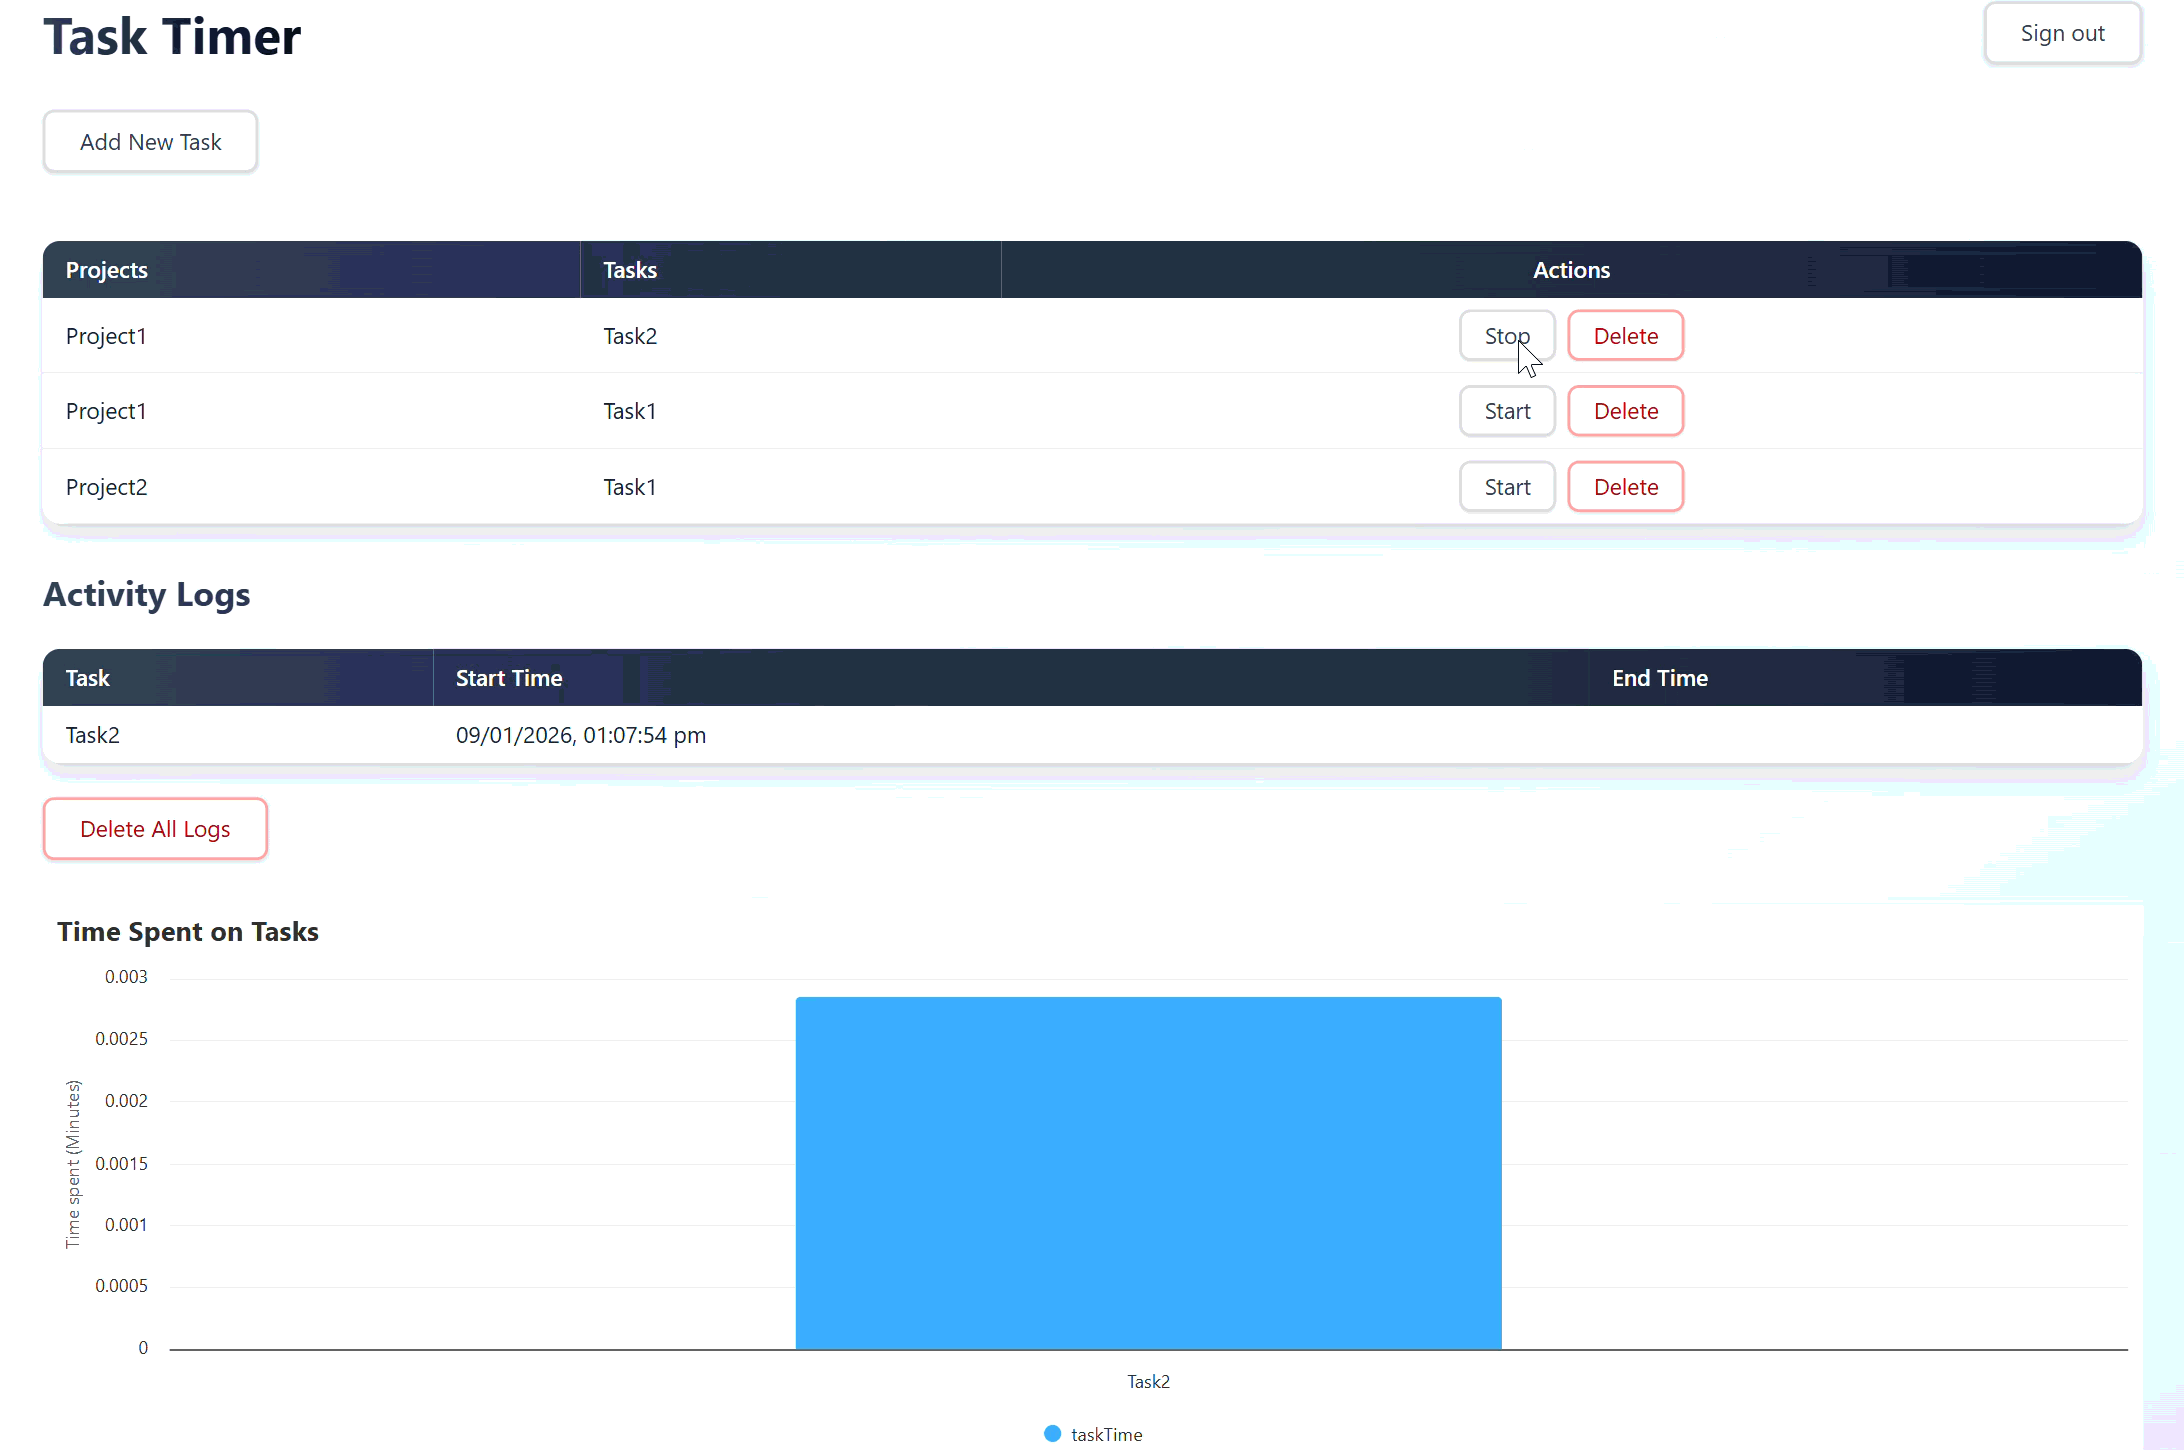Screen dimensions: 2184x1450
Task: Click End Time column header in logs
Action: coord(1659,678)
